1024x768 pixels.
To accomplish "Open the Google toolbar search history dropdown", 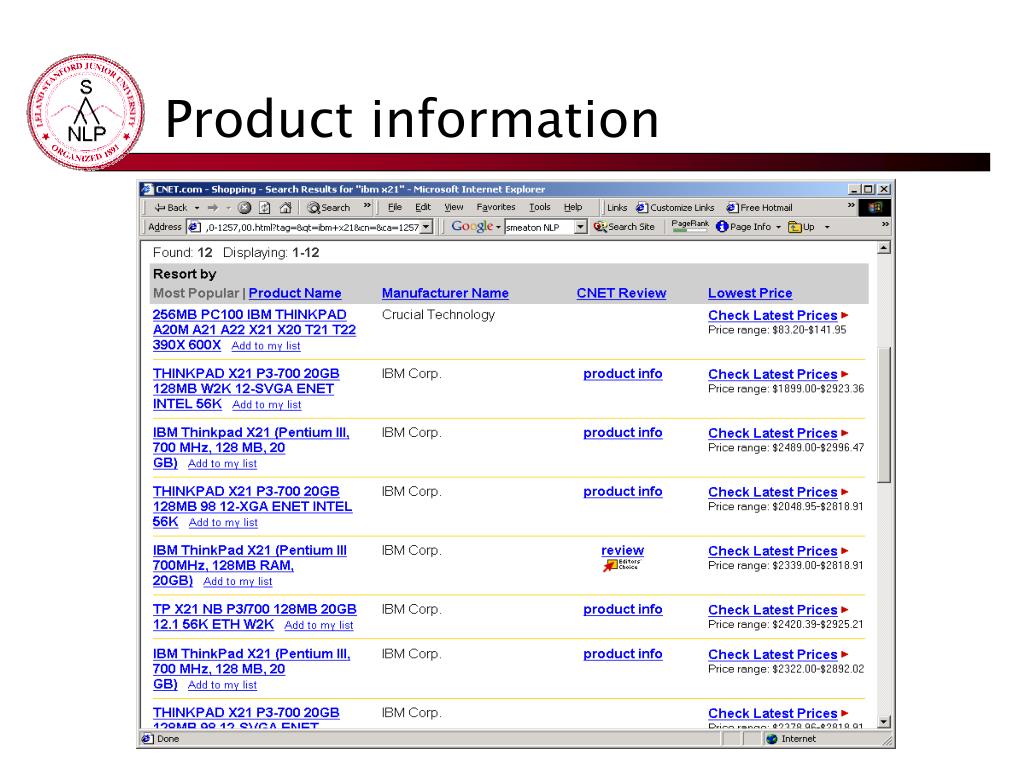I will click(580, 227).
